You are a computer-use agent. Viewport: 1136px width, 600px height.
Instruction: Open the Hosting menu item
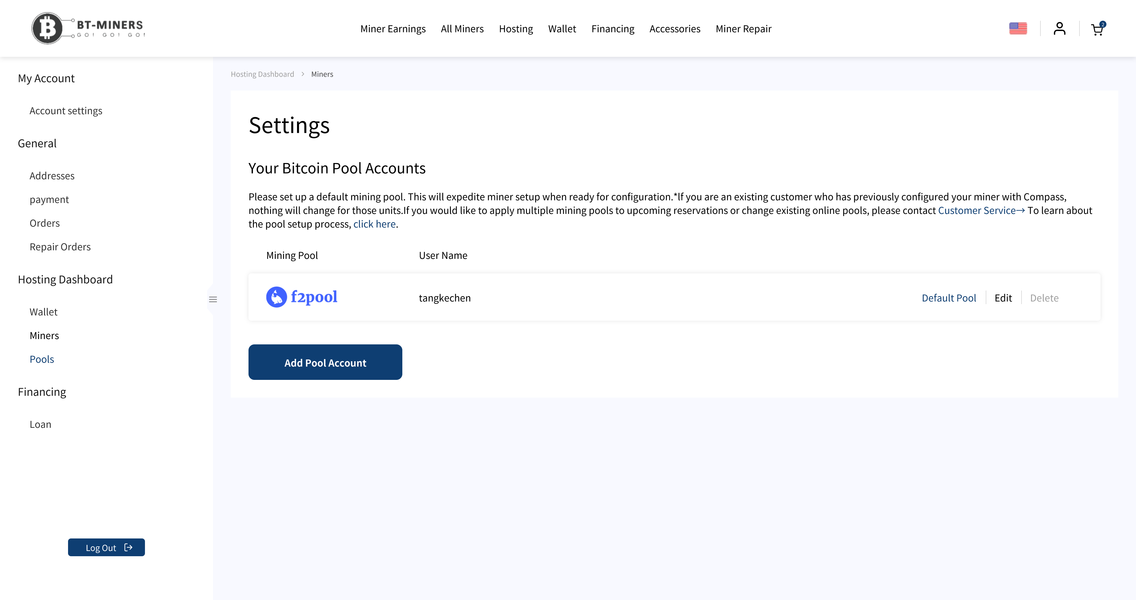[516, 29]
